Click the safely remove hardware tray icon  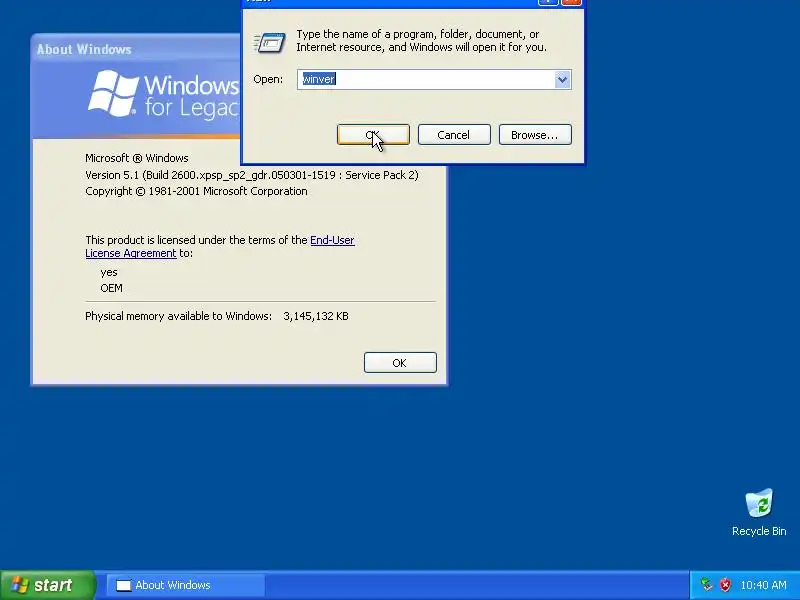706,585
